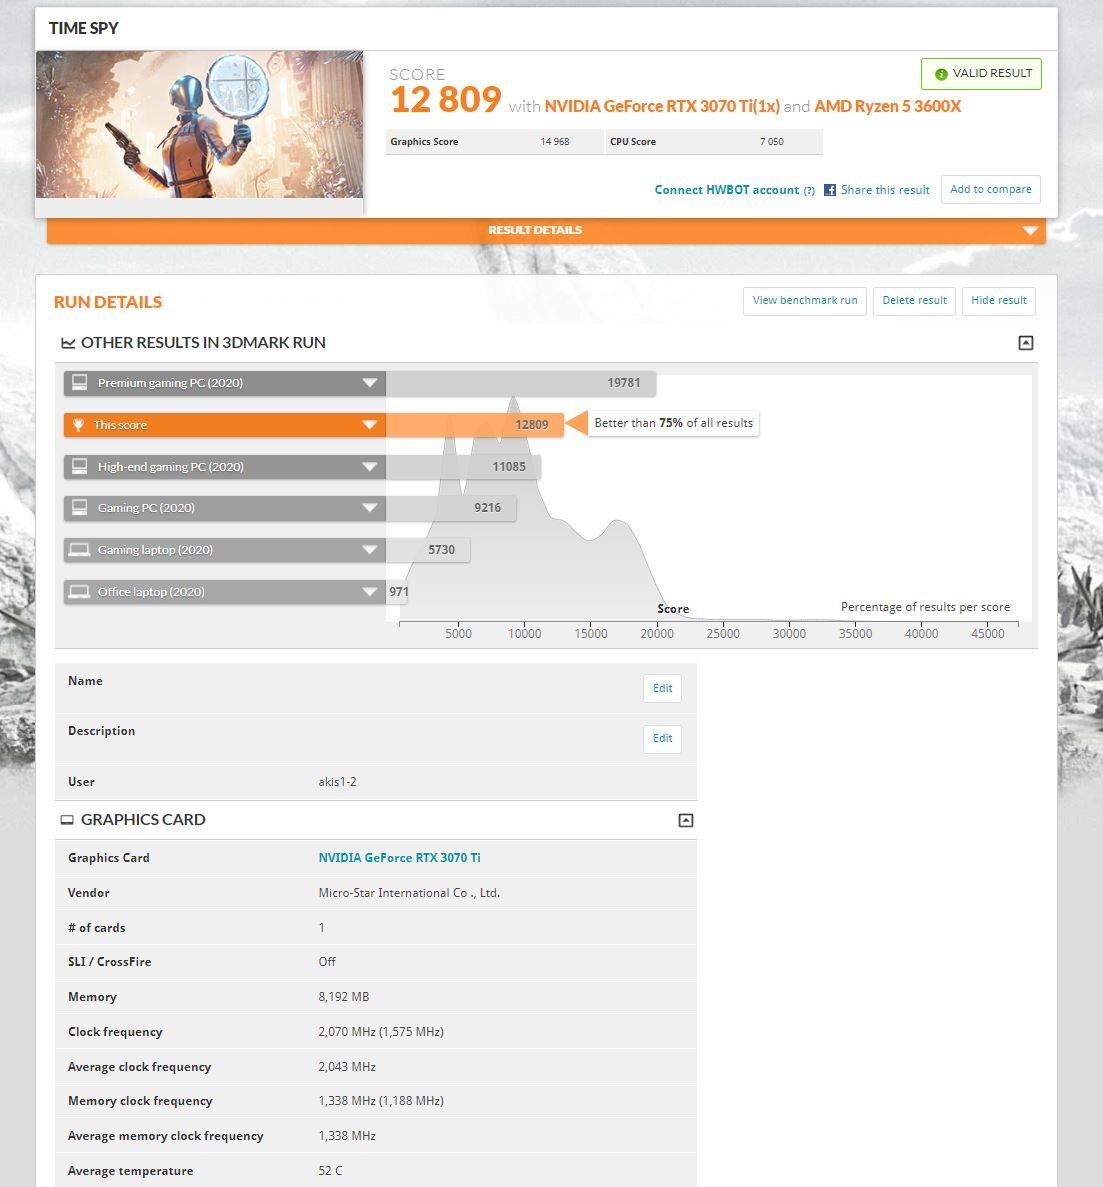Click the 5730 Gaming laptop score value
Image resolution: width=1103 pixels, height=1187 pixels.
441,550
